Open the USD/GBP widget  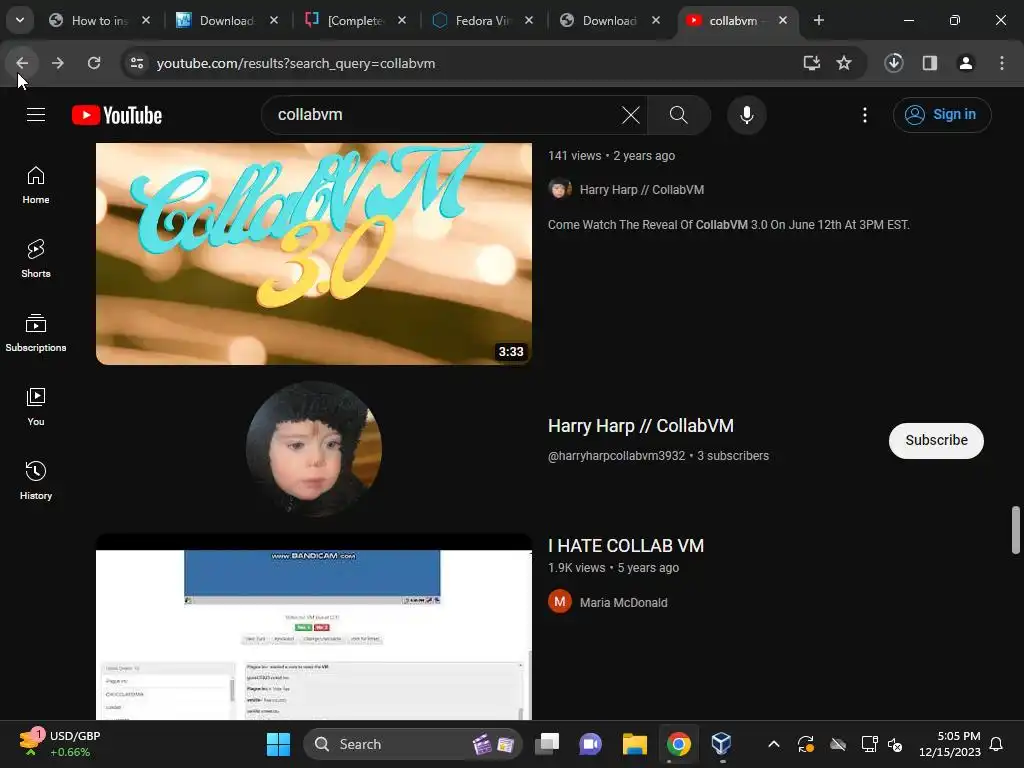click(x=60, y=744)
